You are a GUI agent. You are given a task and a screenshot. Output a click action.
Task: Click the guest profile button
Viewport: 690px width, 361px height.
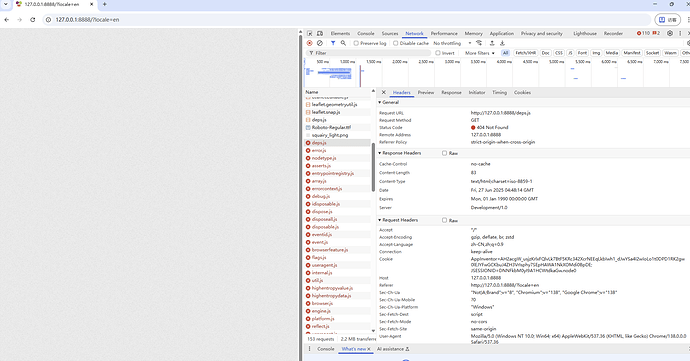point(667,20)
